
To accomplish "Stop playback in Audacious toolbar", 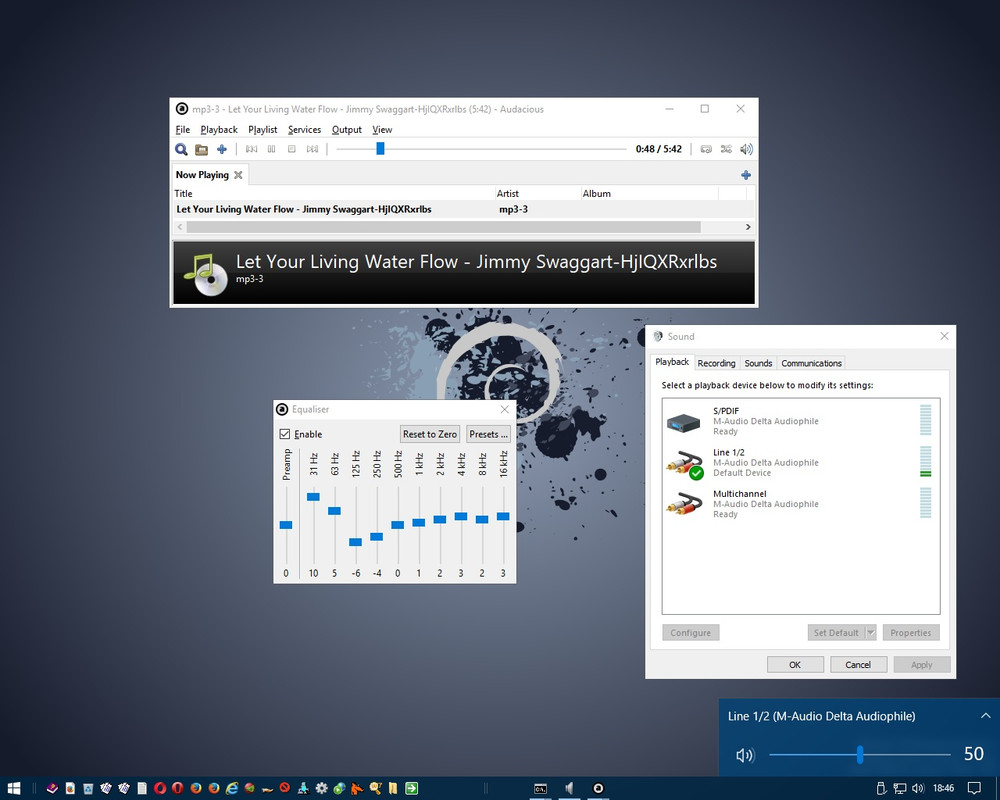I will (291, 149).
